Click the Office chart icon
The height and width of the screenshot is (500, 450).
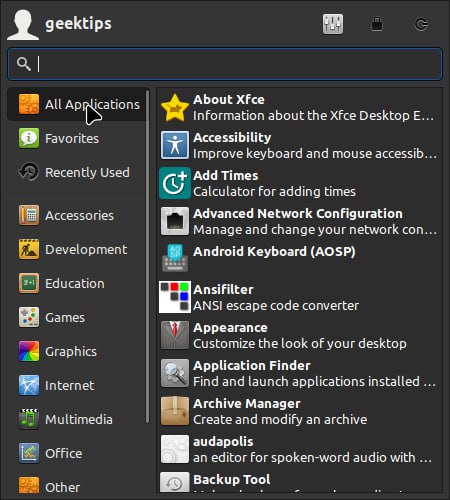click(x=29, y=453)
